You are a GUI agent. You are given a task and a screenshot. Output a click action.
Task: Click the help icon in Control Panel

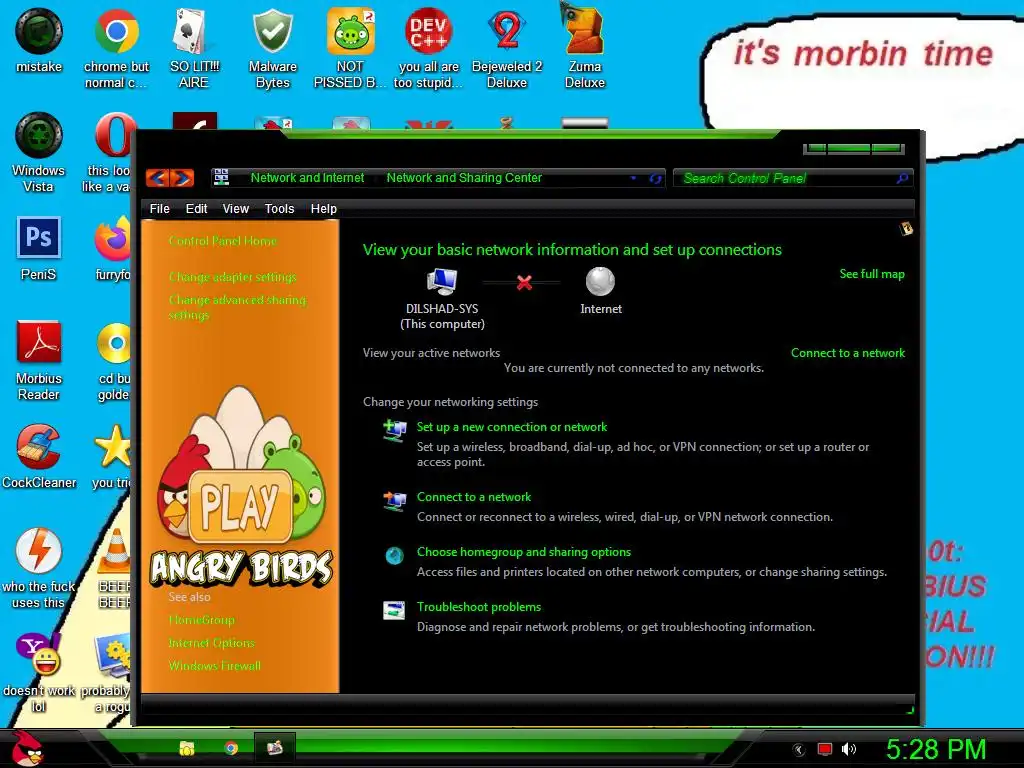[x=906, y=229]
